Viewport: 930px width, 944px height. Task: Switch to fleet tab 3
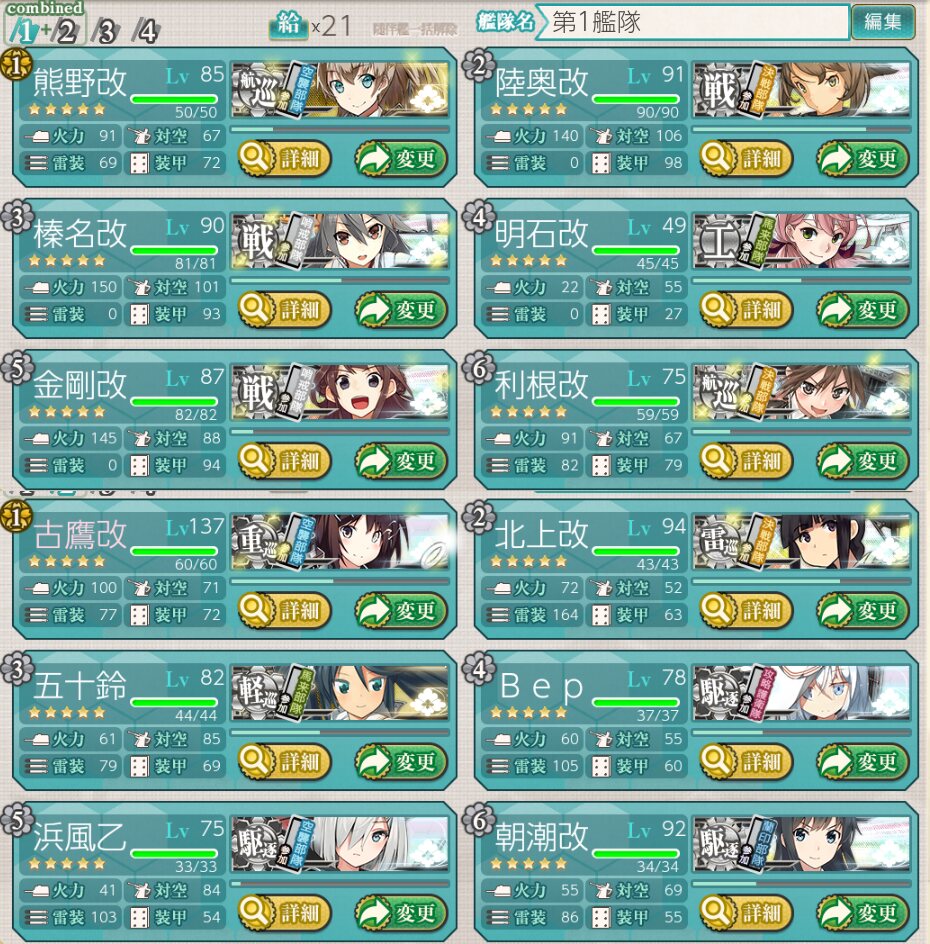coord(107,31)
